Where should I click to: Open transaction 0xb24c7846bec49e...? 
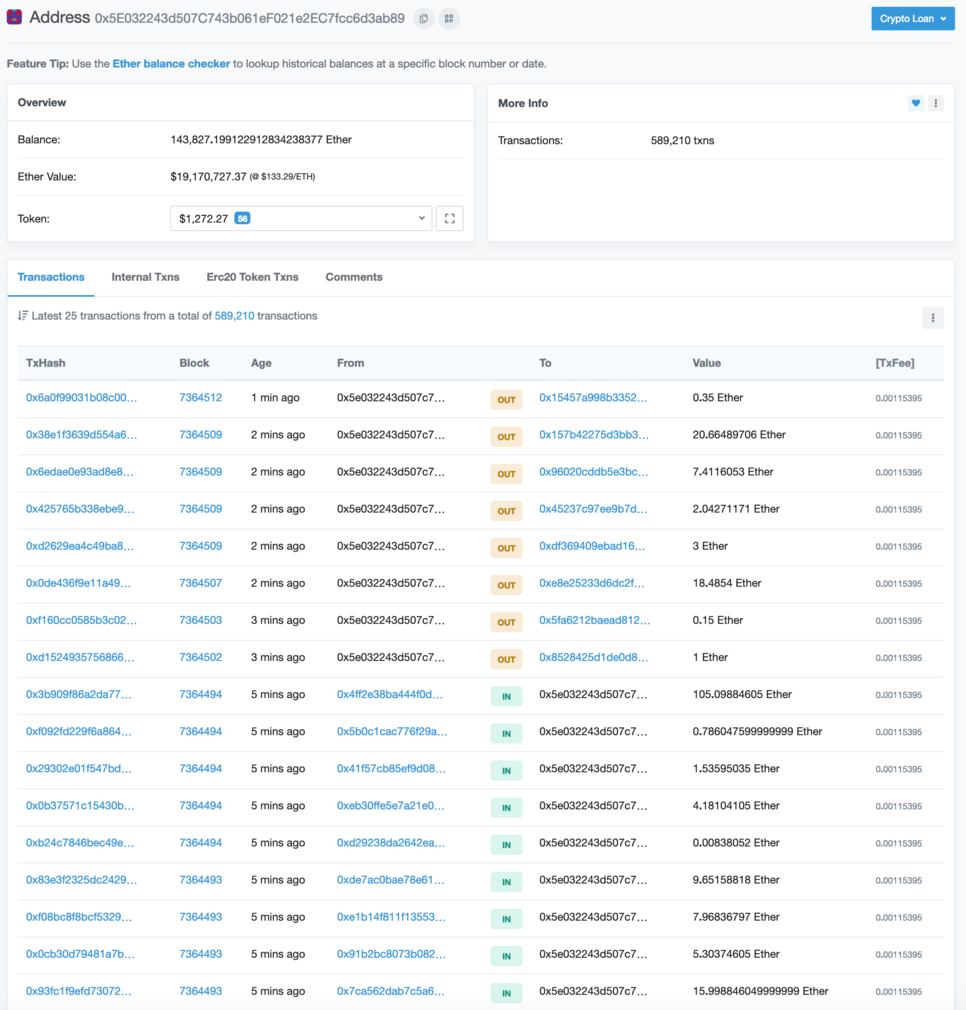[80, 843]
